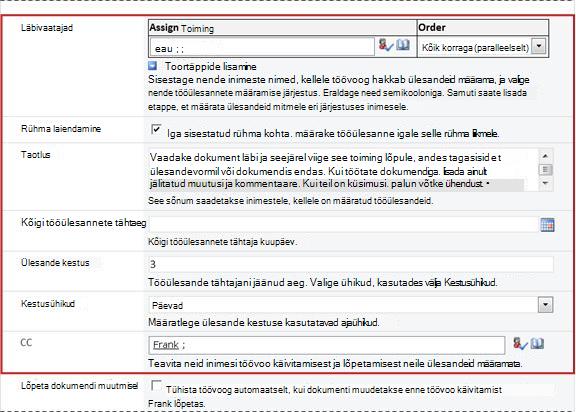Viewport: 576px width, 412px height.
Task: Open address book beside Läbivaatajad field
Action: pyautogui.click(x=403, y=45)
